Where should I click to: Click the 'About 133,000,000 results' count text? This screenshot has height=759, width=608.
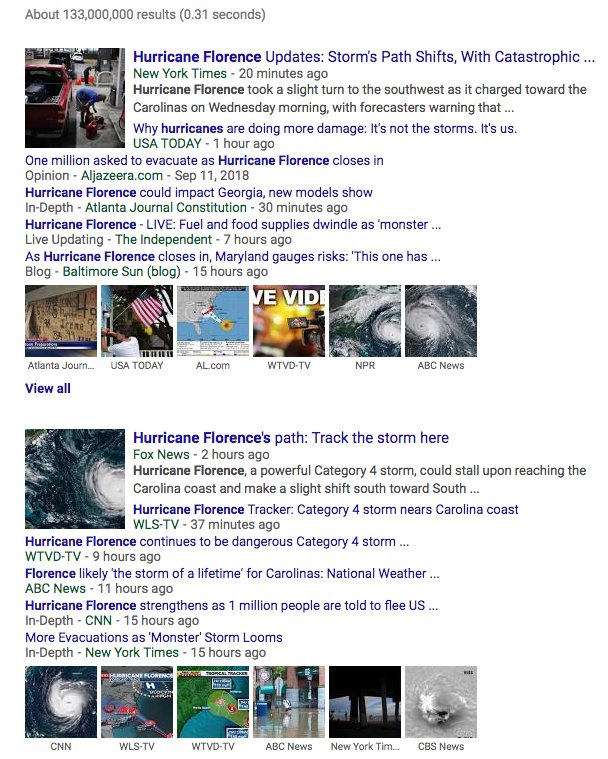[145, 15]
